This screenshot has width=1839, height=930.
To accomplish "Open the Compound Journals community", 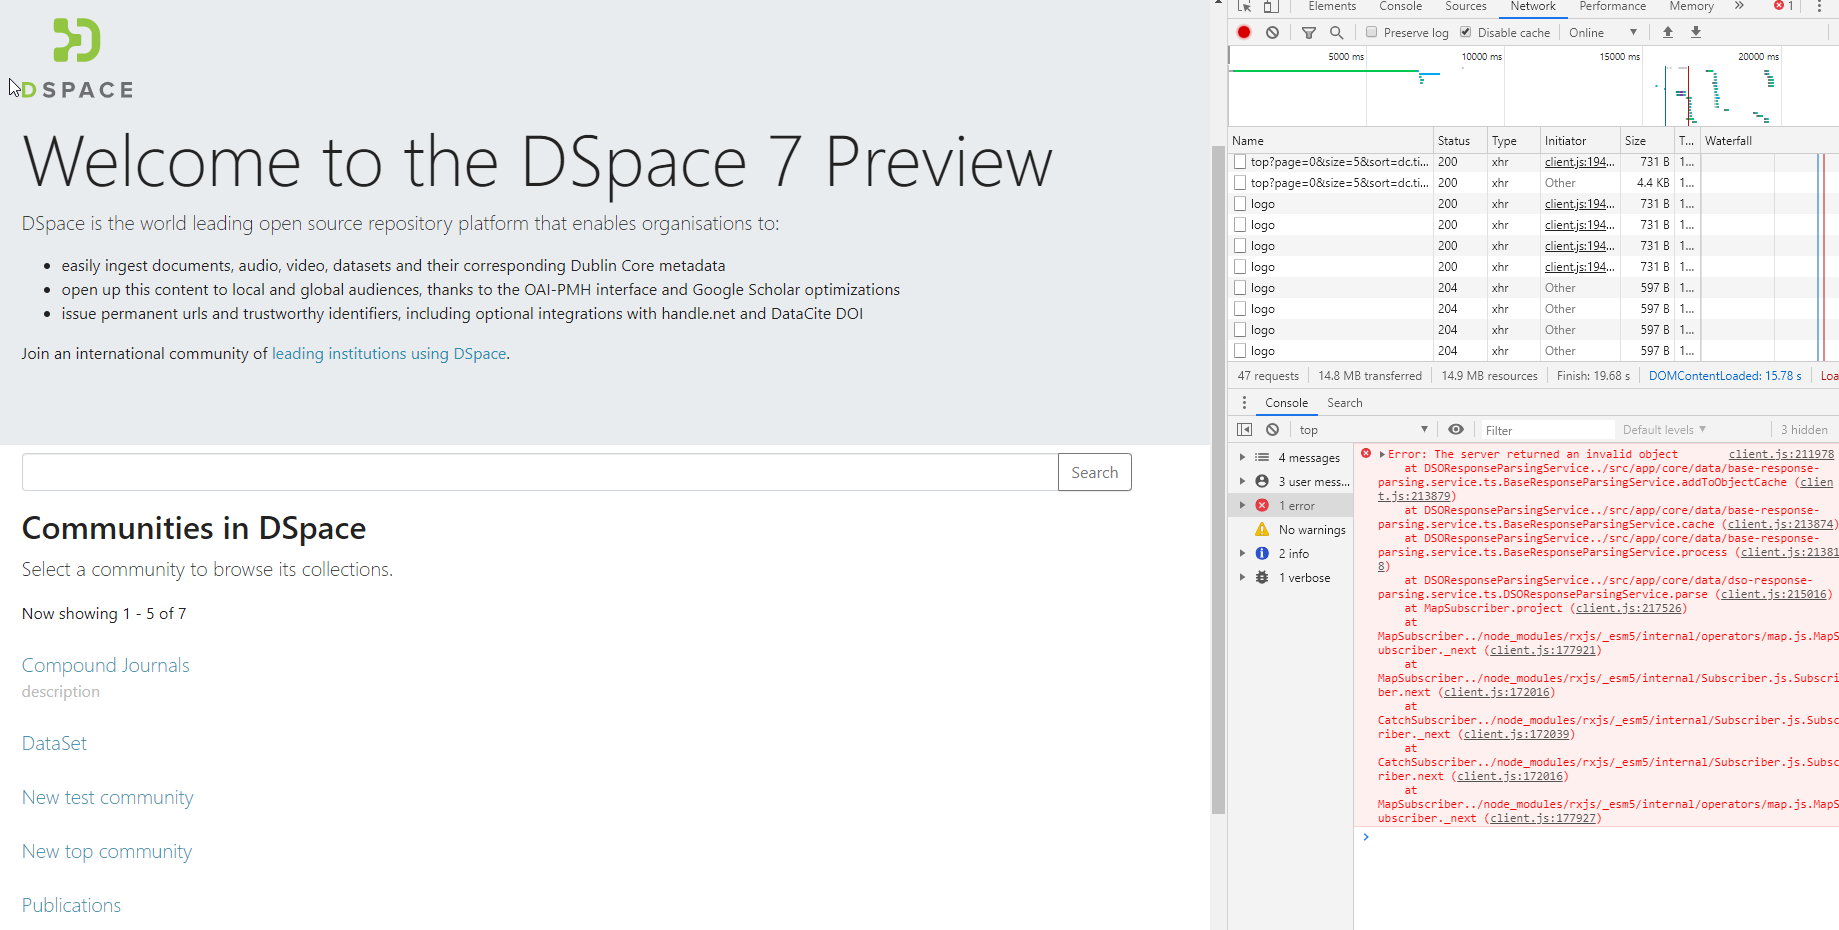I will pyautogui.click(x=106, y=665).
